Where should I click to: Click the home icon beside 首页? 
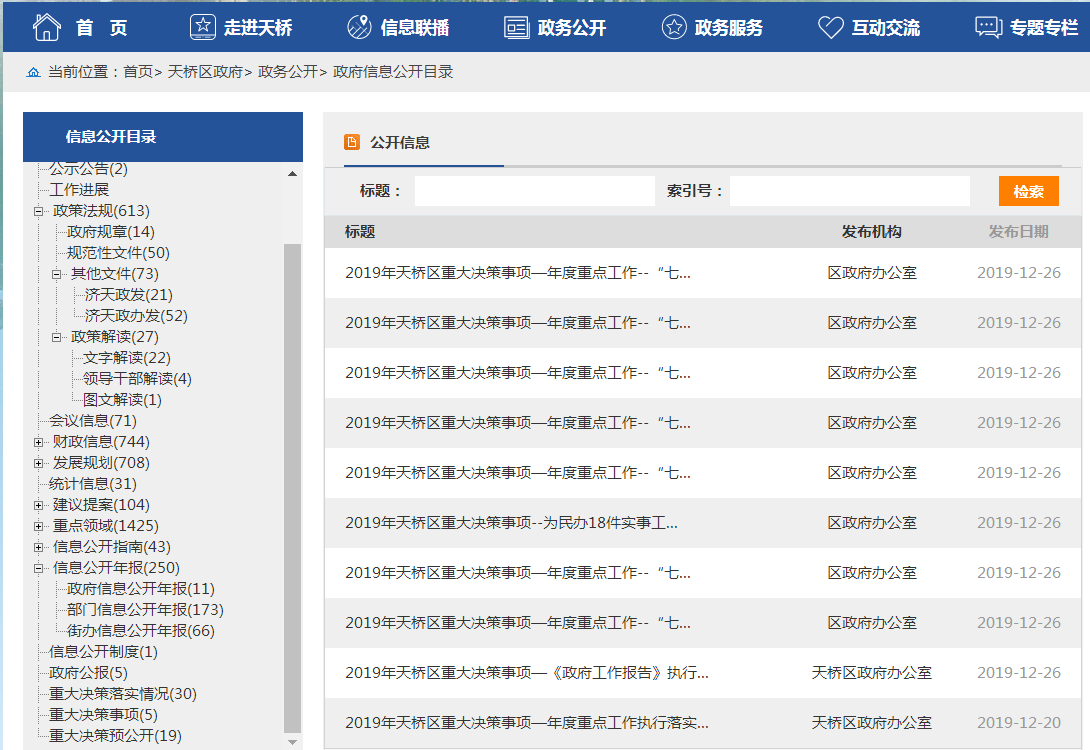coord(47,28)
